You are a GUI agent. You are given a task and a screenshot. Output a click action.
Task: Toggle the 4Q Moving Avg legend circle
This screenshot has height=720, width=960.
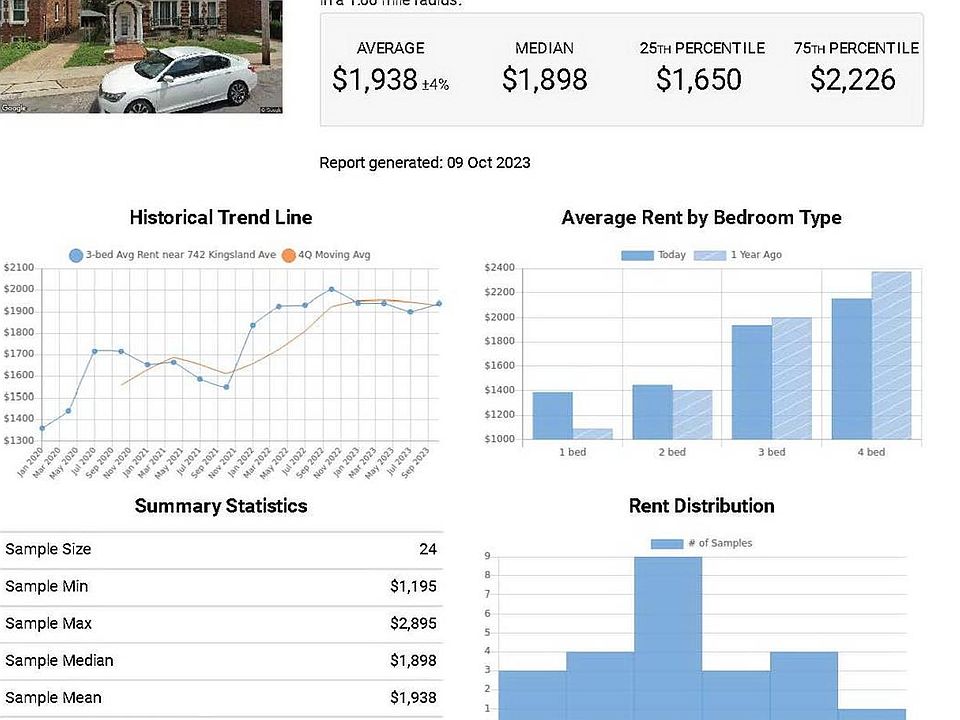point(288,255)
